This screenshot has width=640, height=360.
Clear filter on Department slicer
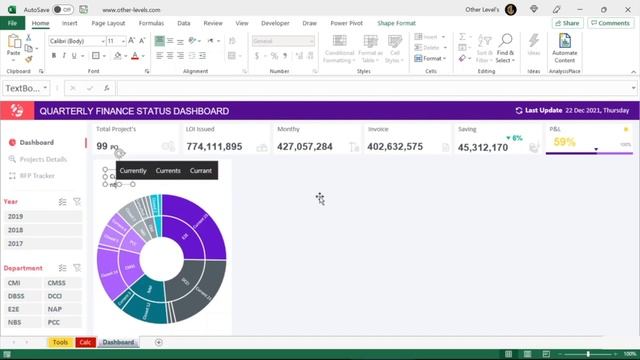[x=77, y=268]
